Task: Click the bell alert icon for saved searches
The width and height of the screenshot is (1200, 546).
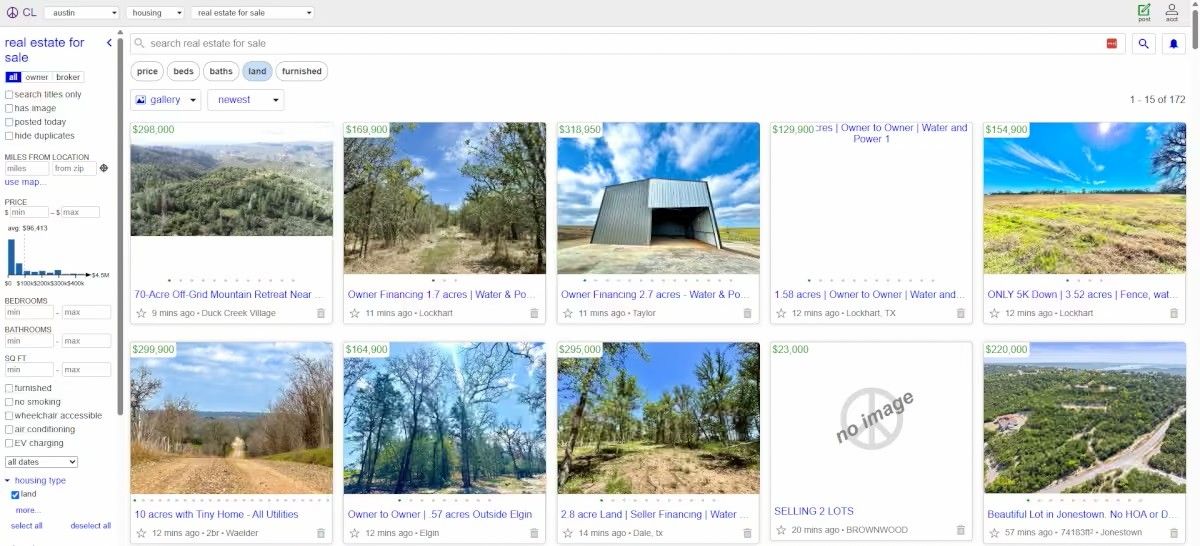Action: click(1174, 43)
